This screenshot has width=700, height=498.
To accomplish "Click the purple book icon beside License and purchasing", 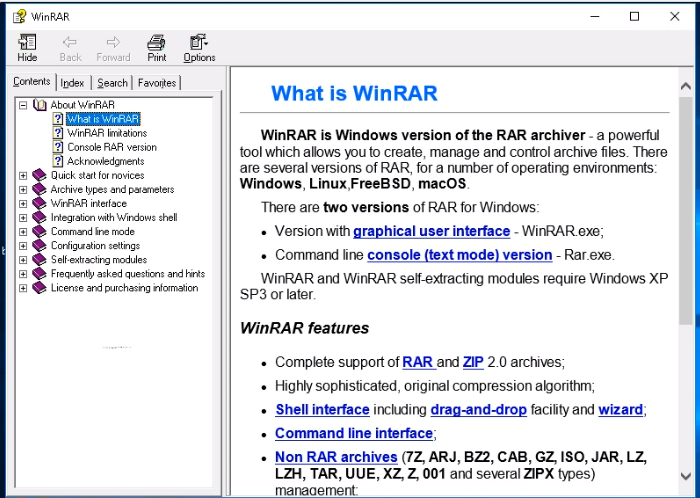I will (x=39, y=288).
